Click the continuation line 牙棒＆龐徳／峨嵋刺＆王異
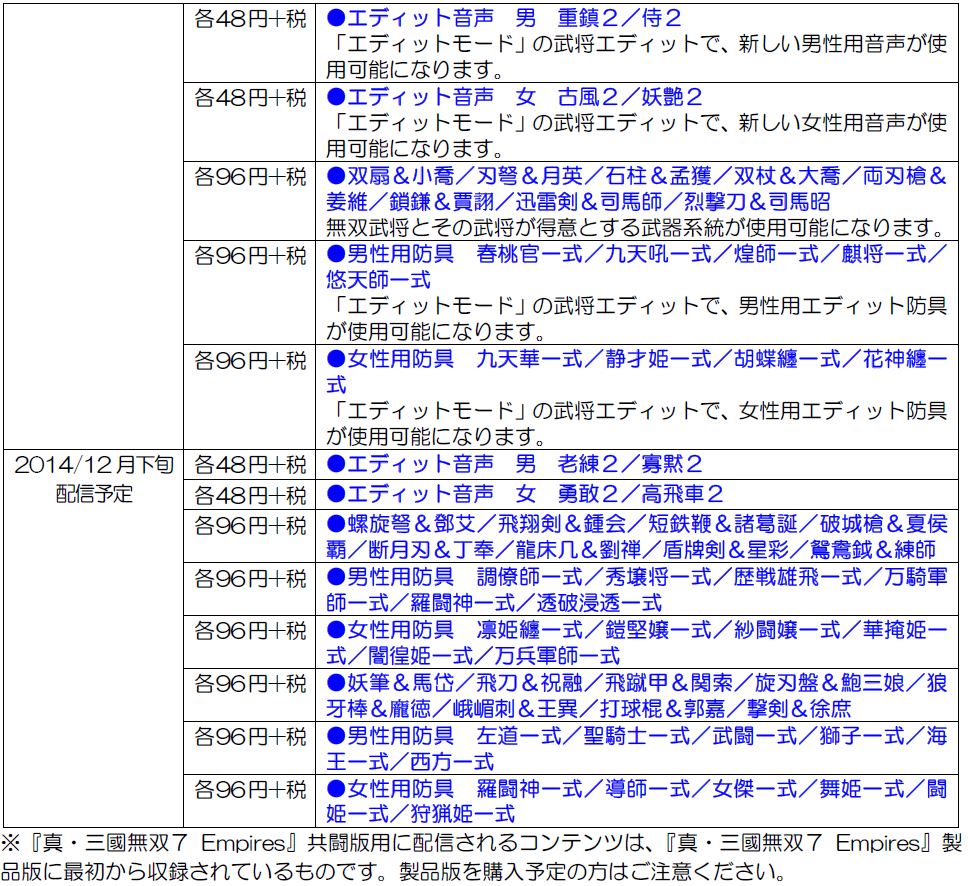The image size is (968, 886). [x=588, y=709]
